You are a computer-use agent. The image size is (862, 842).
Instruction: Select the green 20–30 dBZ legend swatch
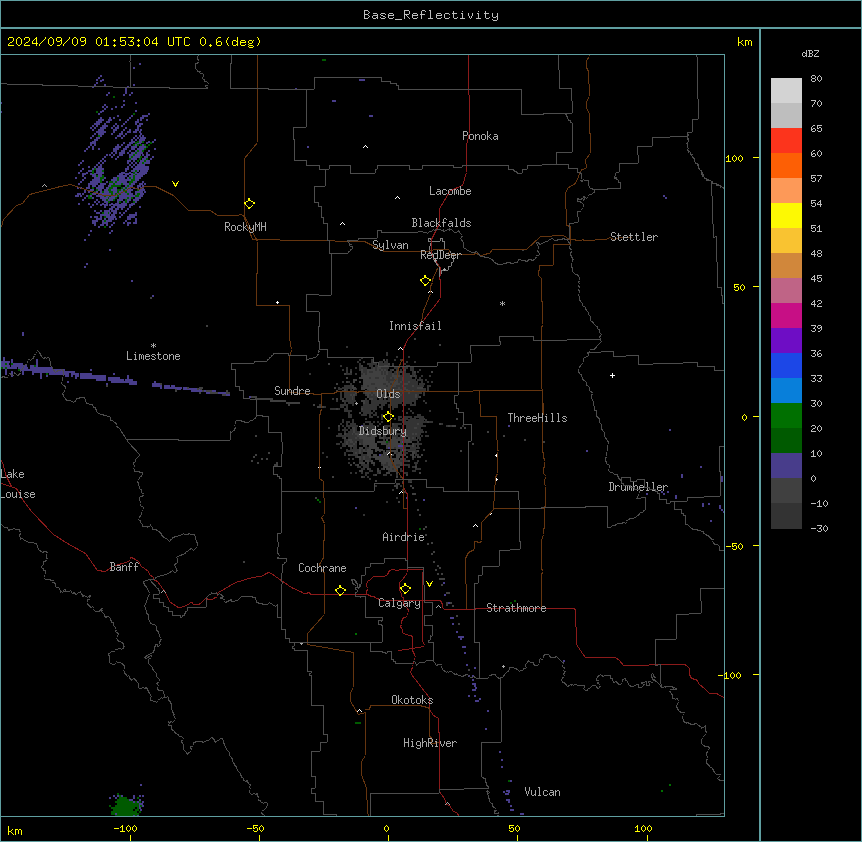(x=786, y=416)
